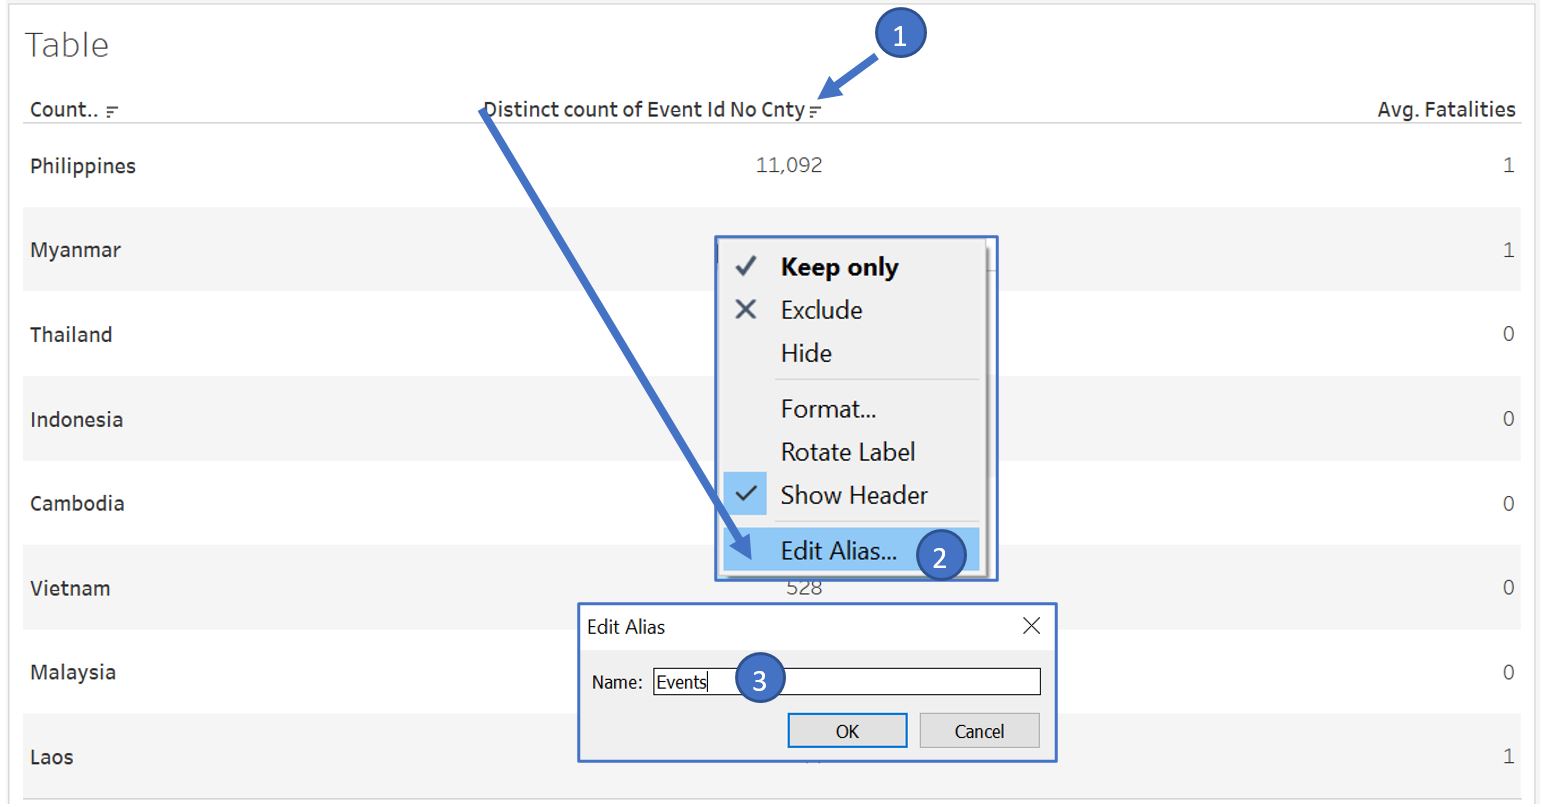Select the Vietnam row label

pyautogui.click(x=70, y=588)
